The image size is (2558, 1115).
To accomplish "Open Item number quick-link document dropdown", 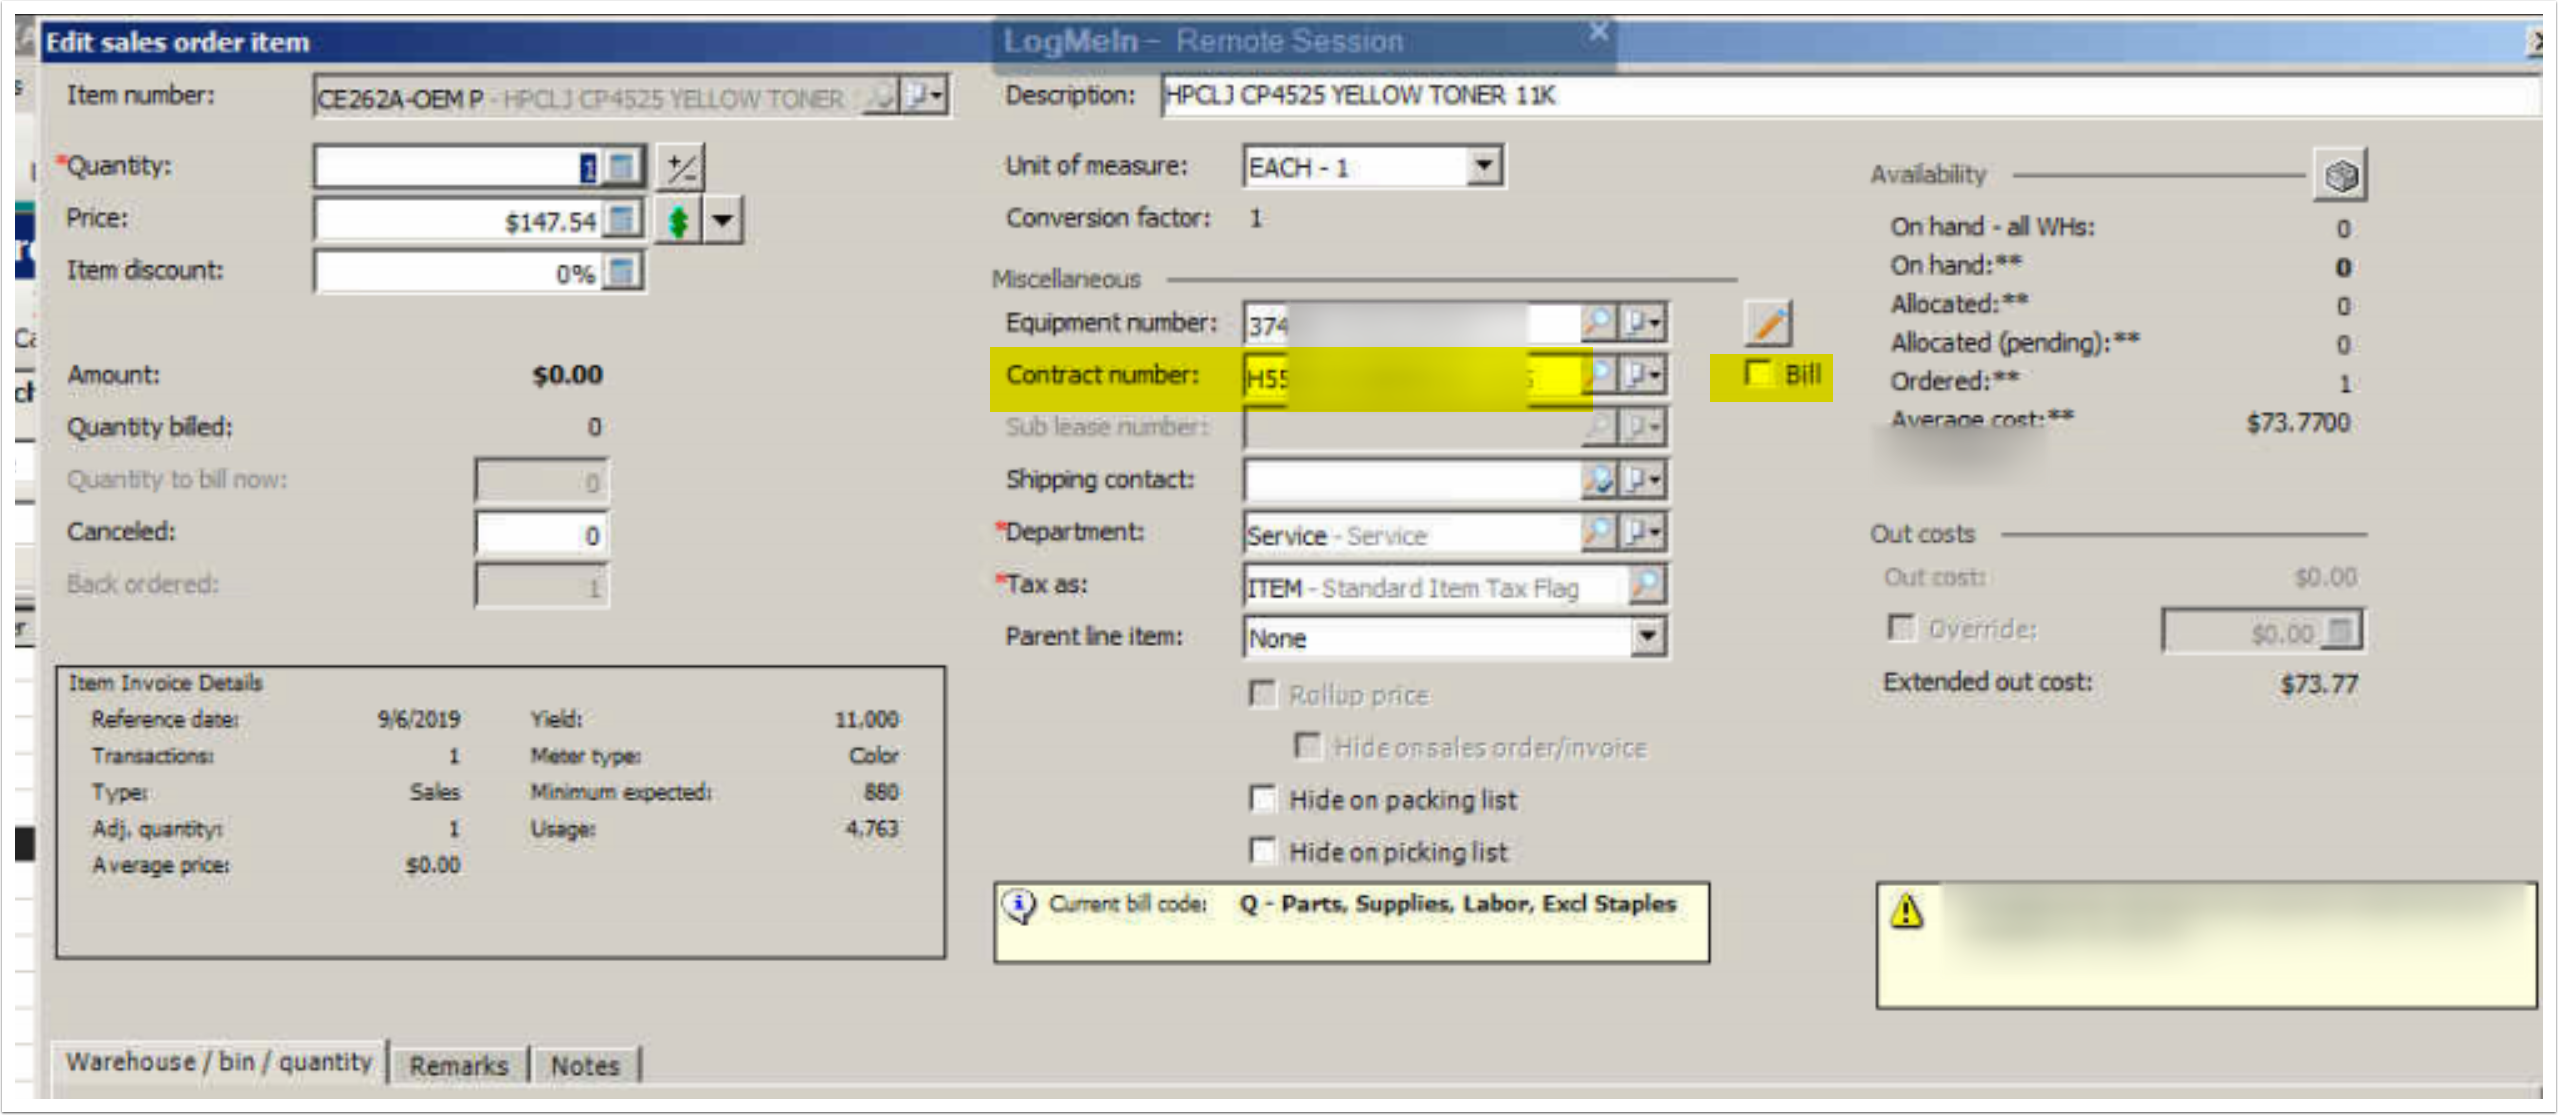I will 923,97.
